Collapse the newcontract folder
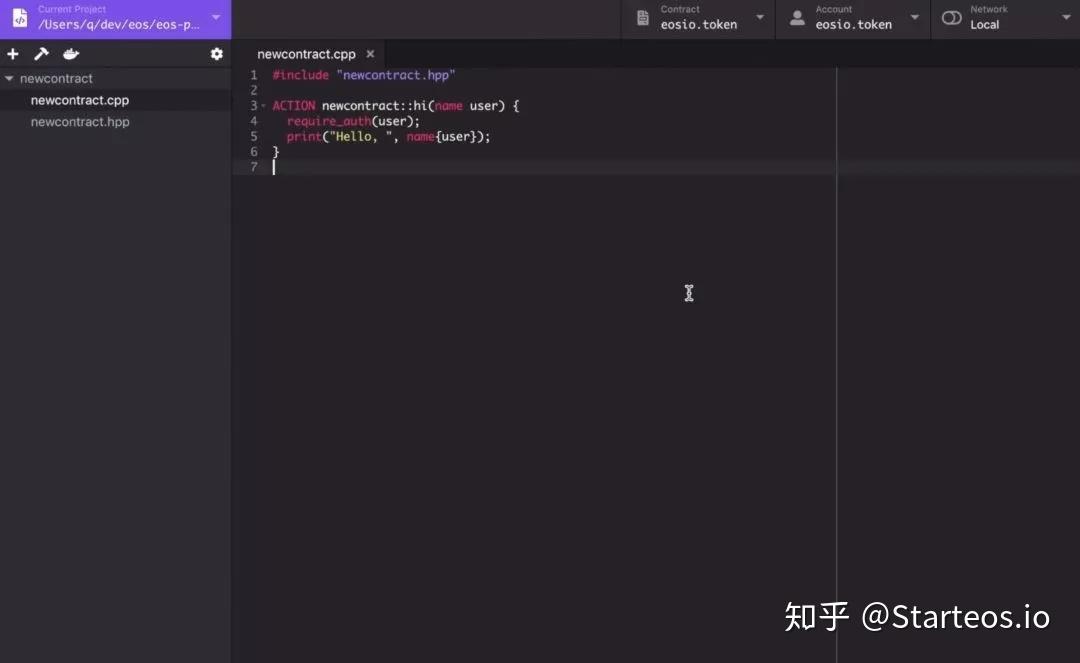 pyautogui.click(x=10, y=78)
